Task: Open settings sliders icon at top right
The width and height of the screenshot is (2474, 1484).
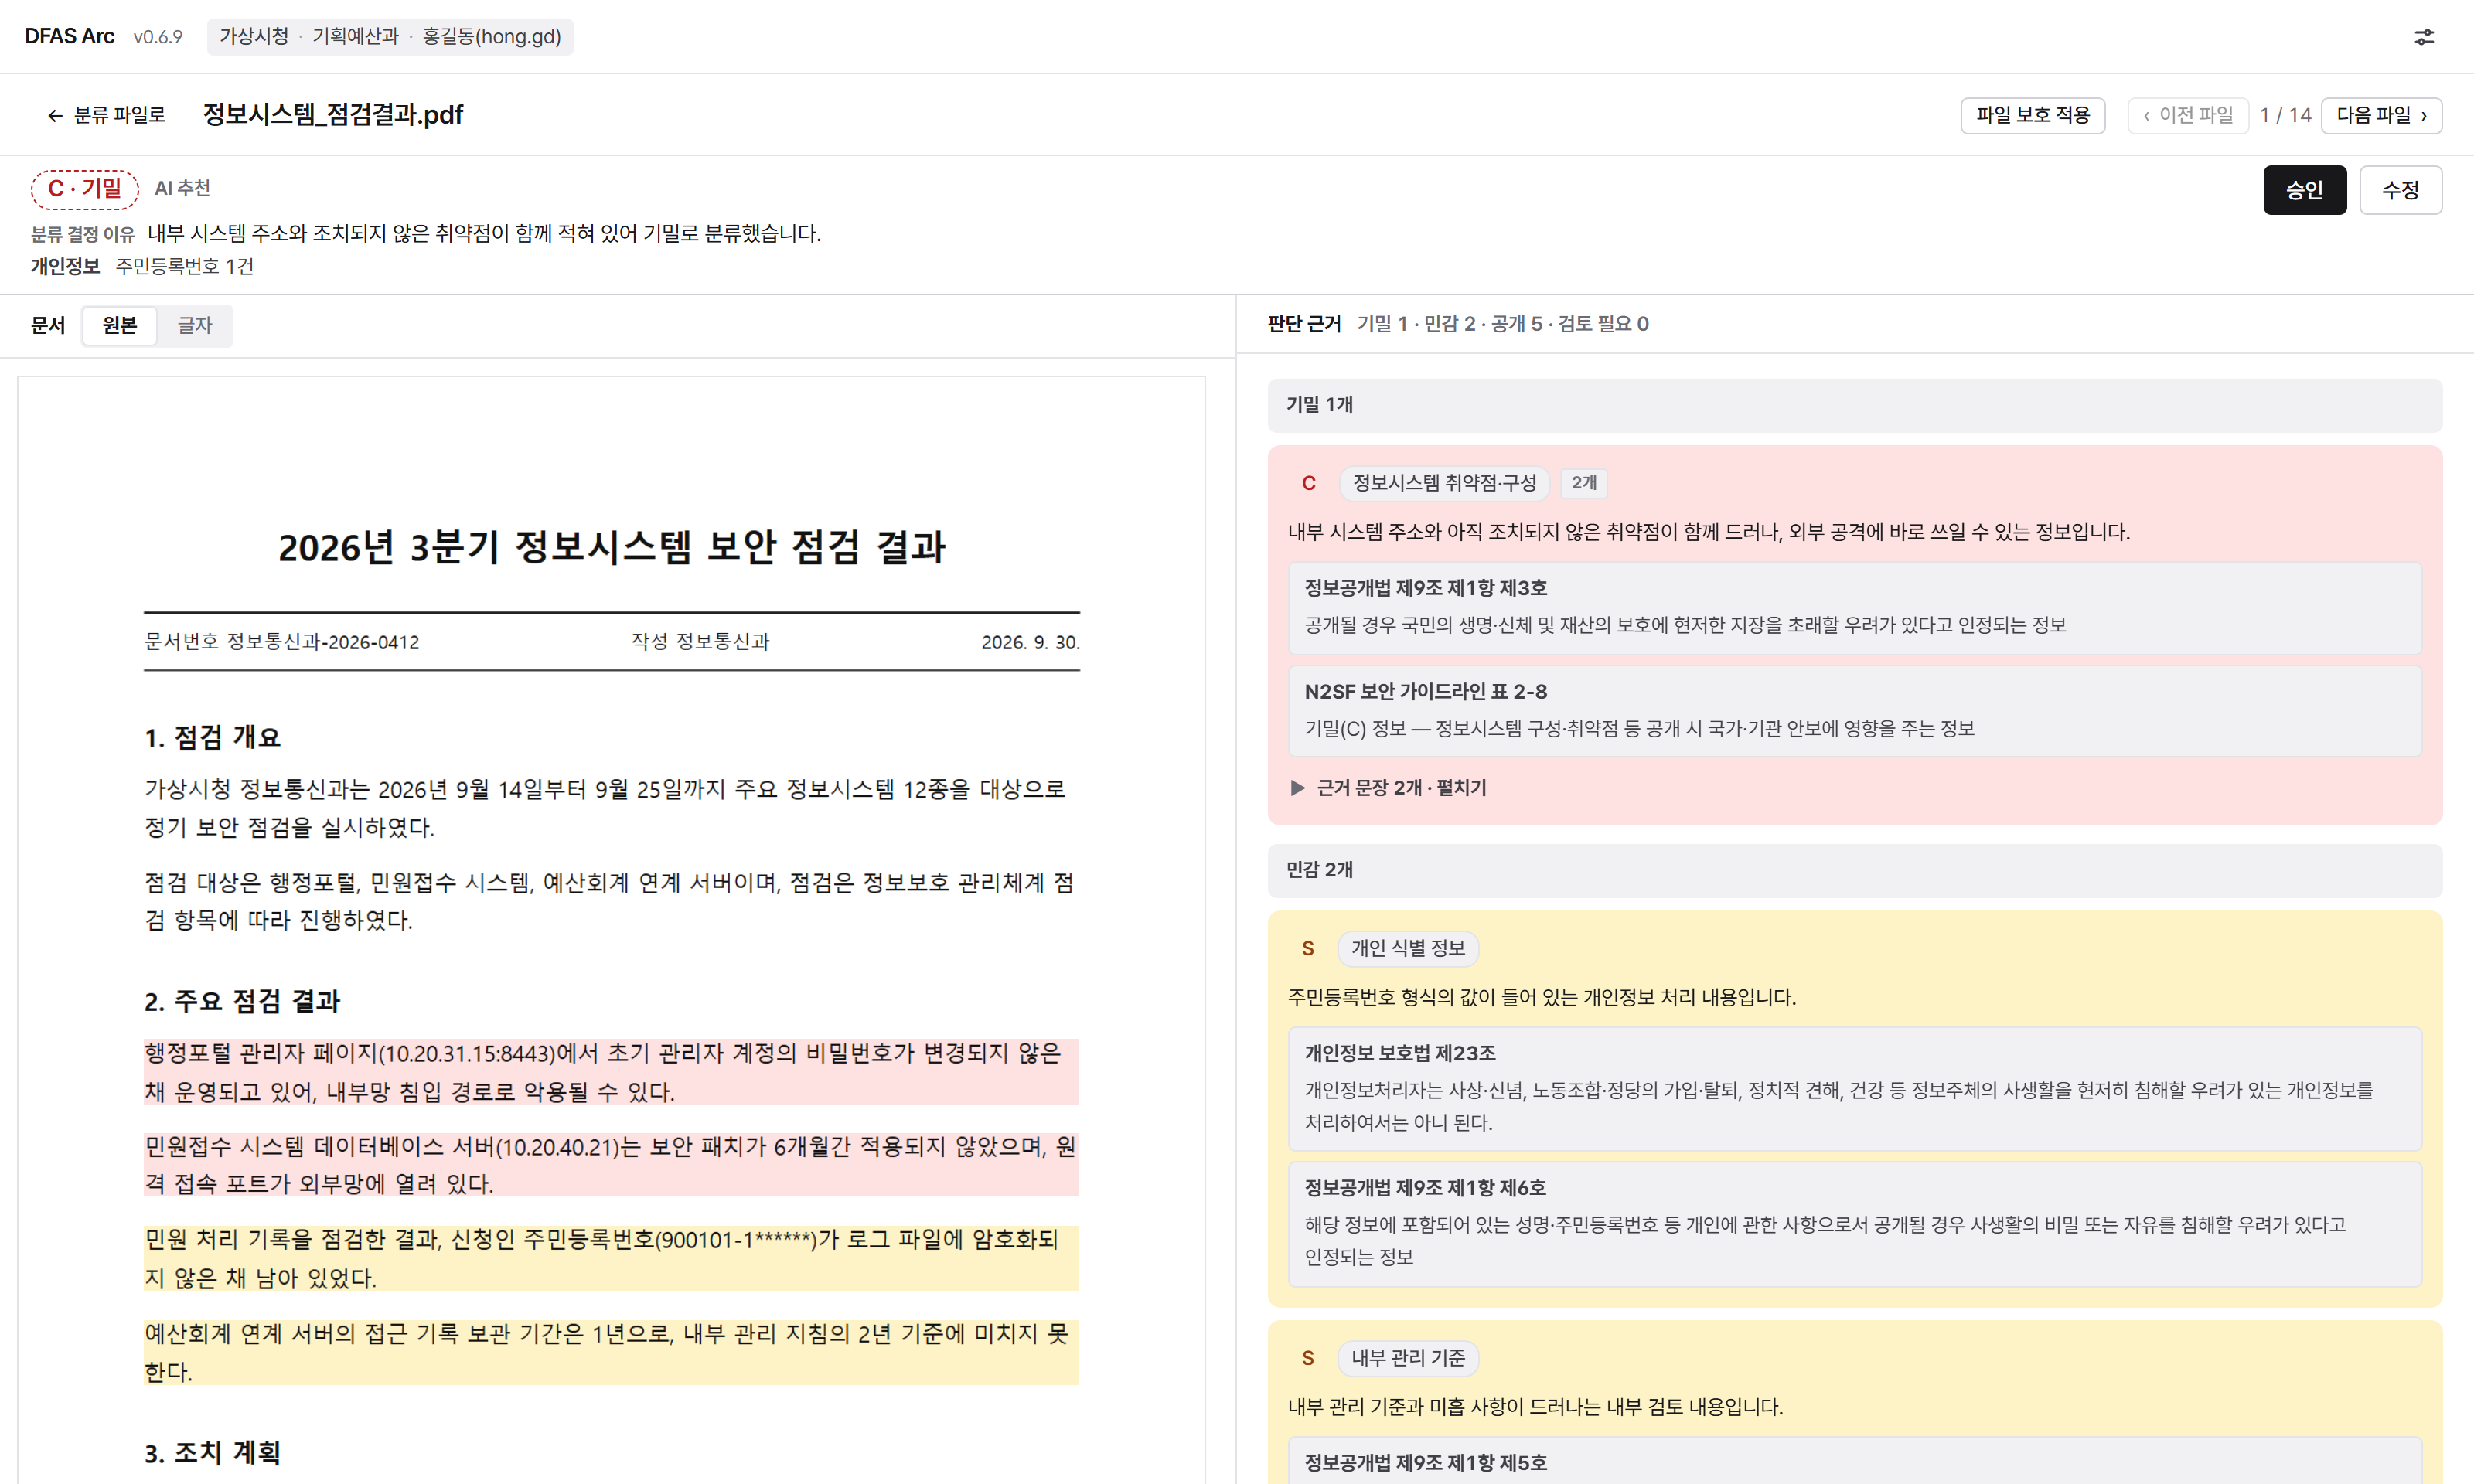Action: click(2424, 37)
